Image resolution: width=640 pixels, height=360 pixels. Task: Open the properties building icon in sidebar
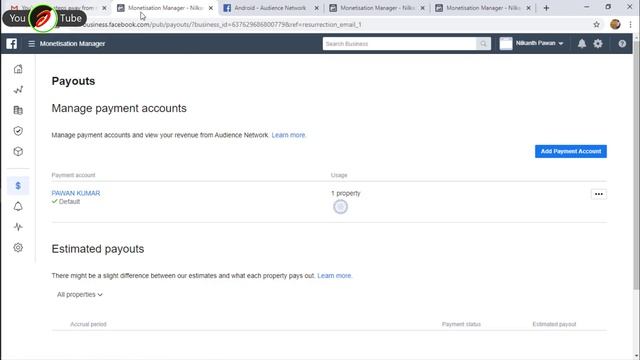click(x=18, y=110)
